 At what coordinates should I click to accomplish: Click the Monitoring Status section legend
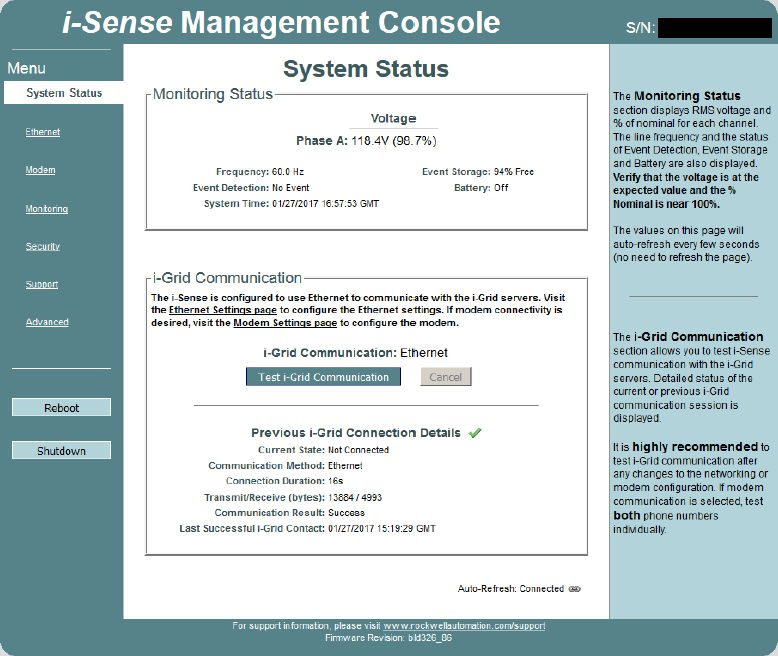[x=213, y=94]
